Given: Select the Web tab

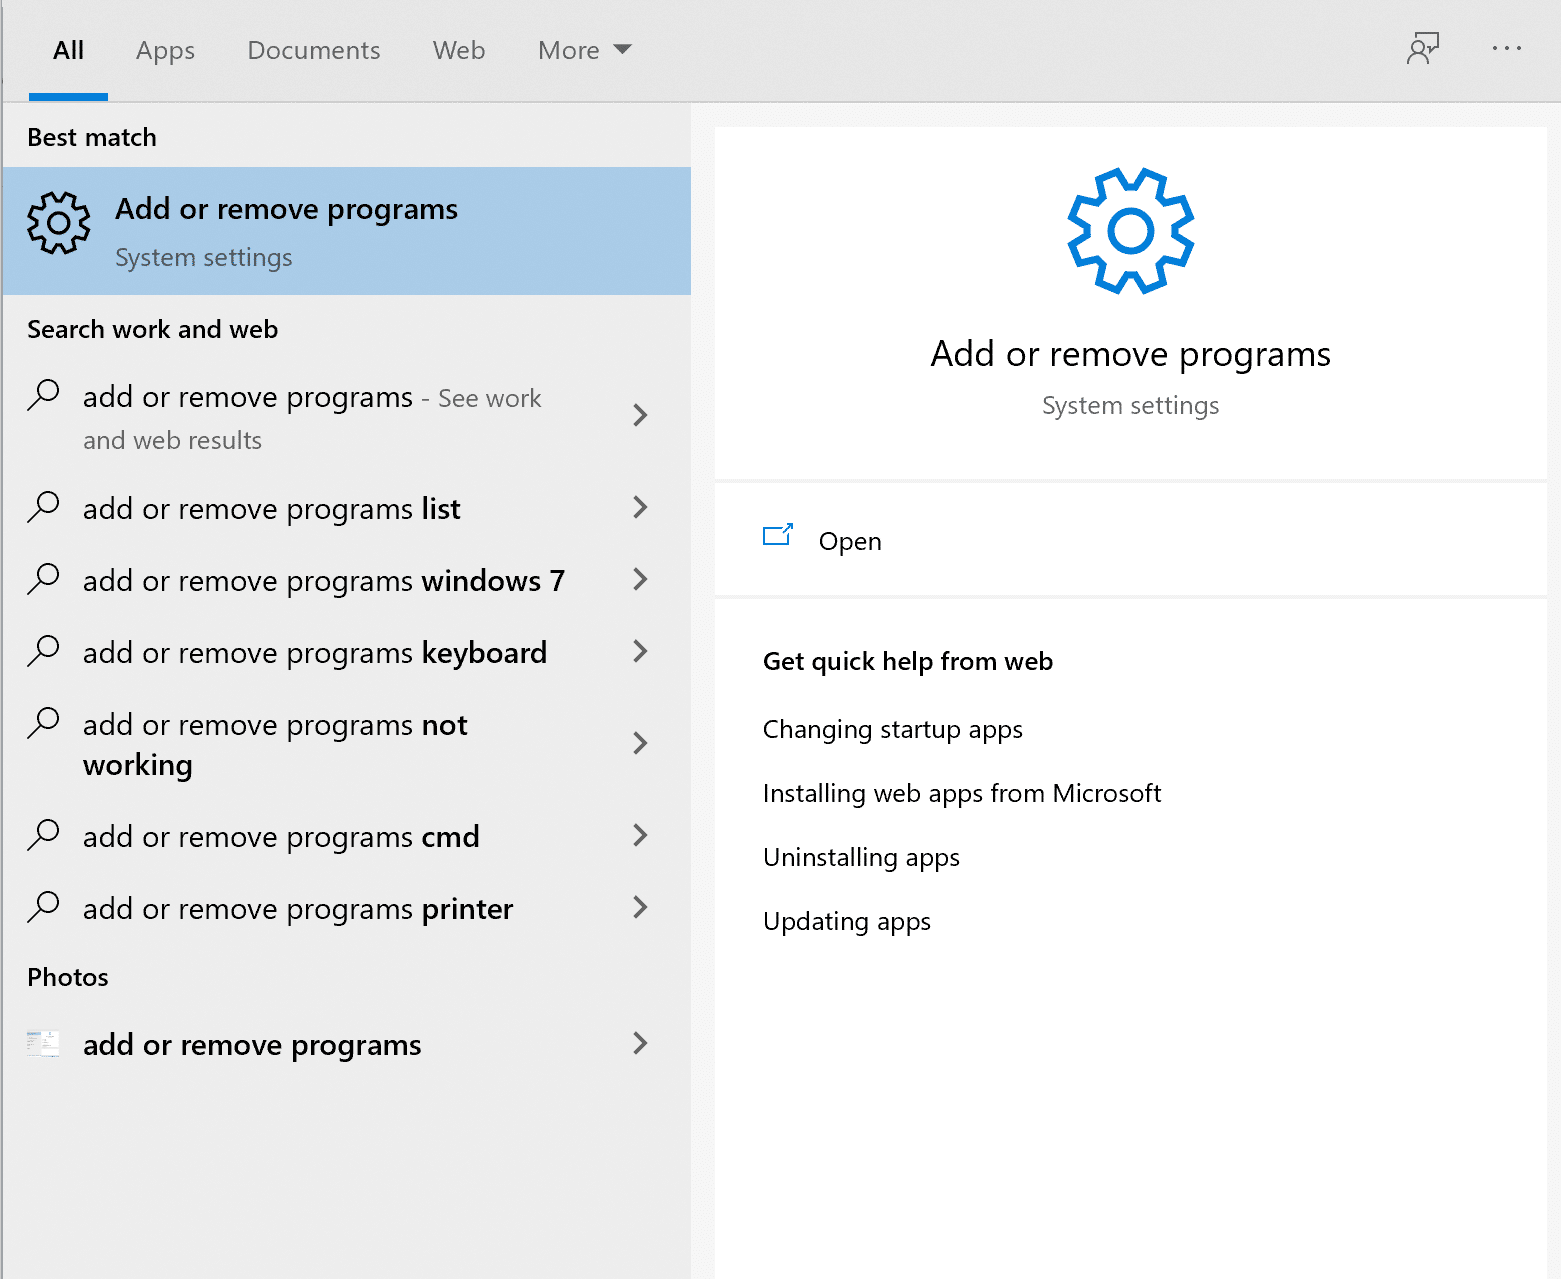Looking at the screenshot, I should tap(458, 50).
